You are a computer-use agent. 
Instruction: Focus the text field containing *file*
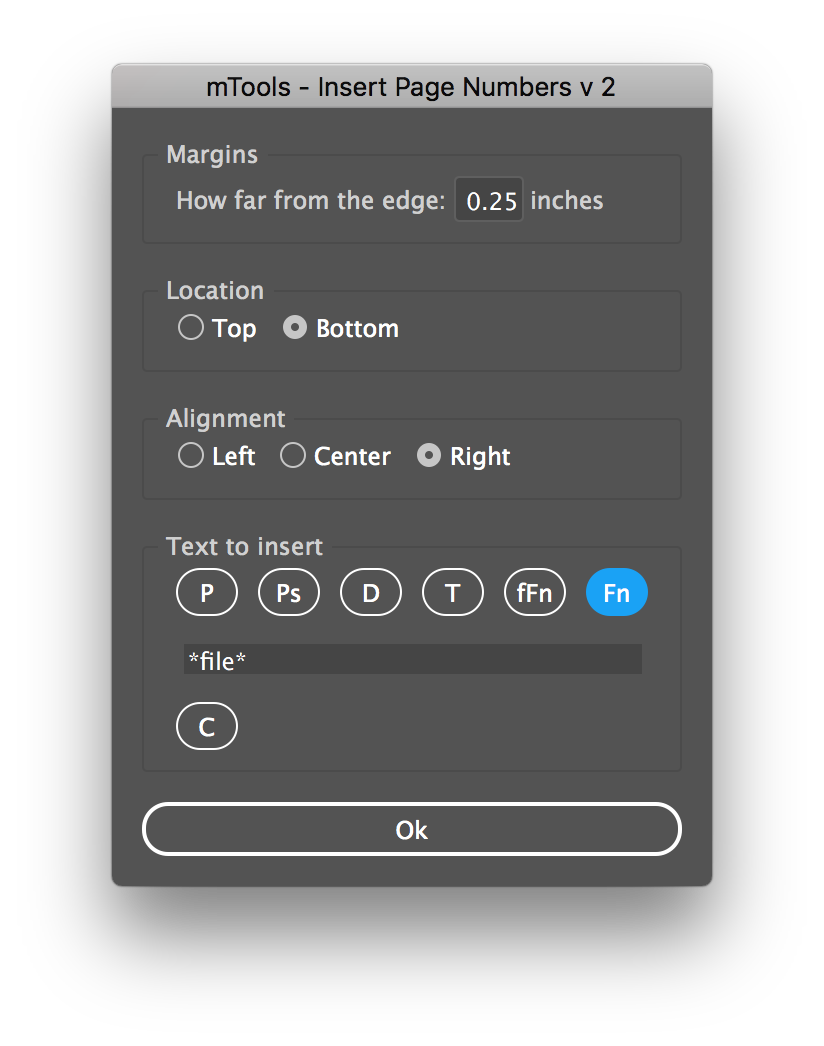coord(412,660)
